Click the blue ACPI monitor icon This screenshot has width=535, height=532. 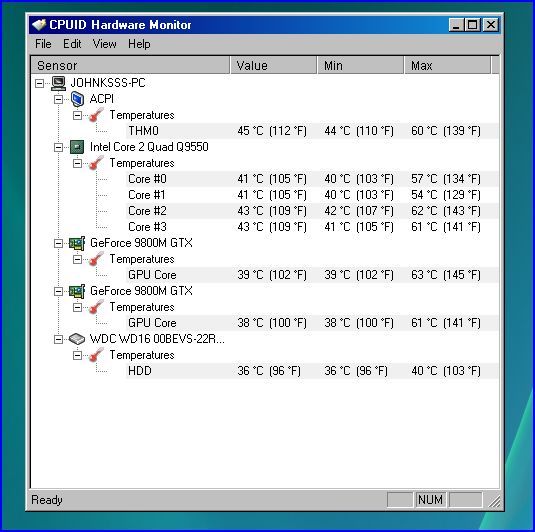coord(77,99)
